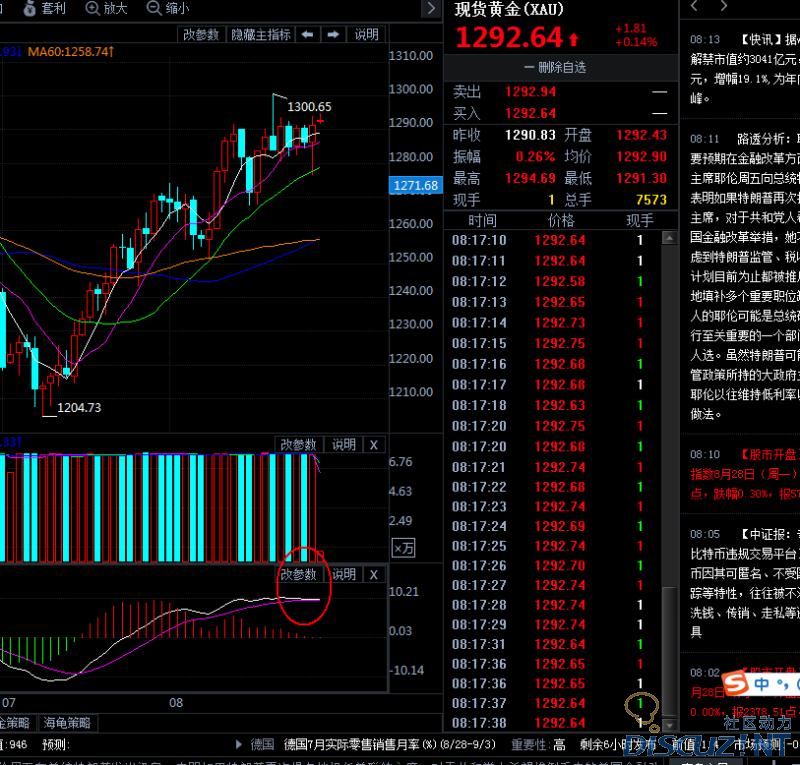This screenshot has height=765, width=800.
Task: Expand the 德国 news ticker play triangle
Action: [237, 744]
